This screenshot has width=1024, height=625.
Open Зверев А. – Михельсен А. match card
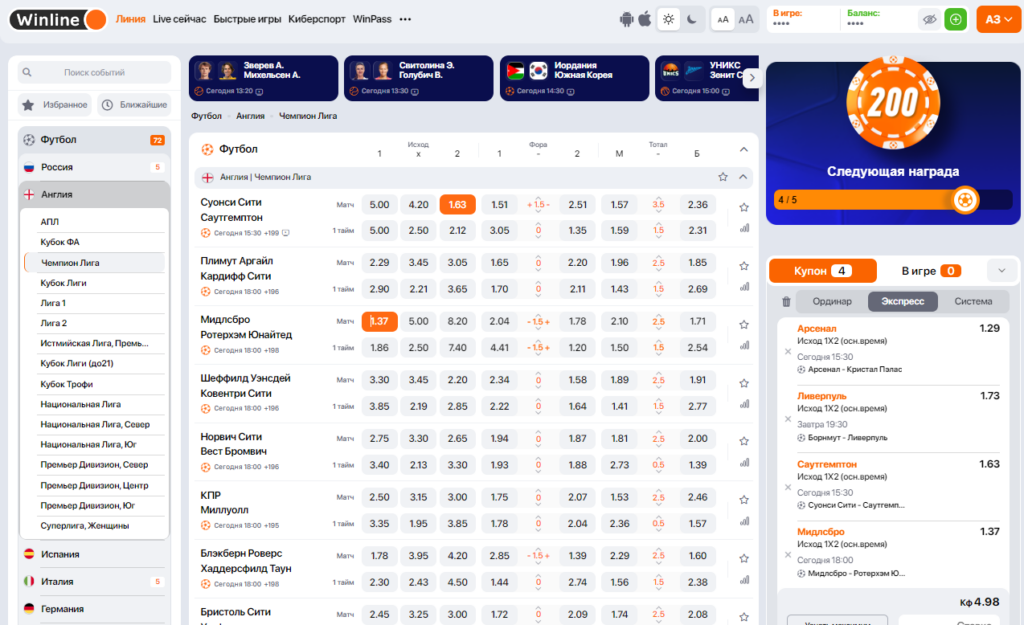click(263, 78)
